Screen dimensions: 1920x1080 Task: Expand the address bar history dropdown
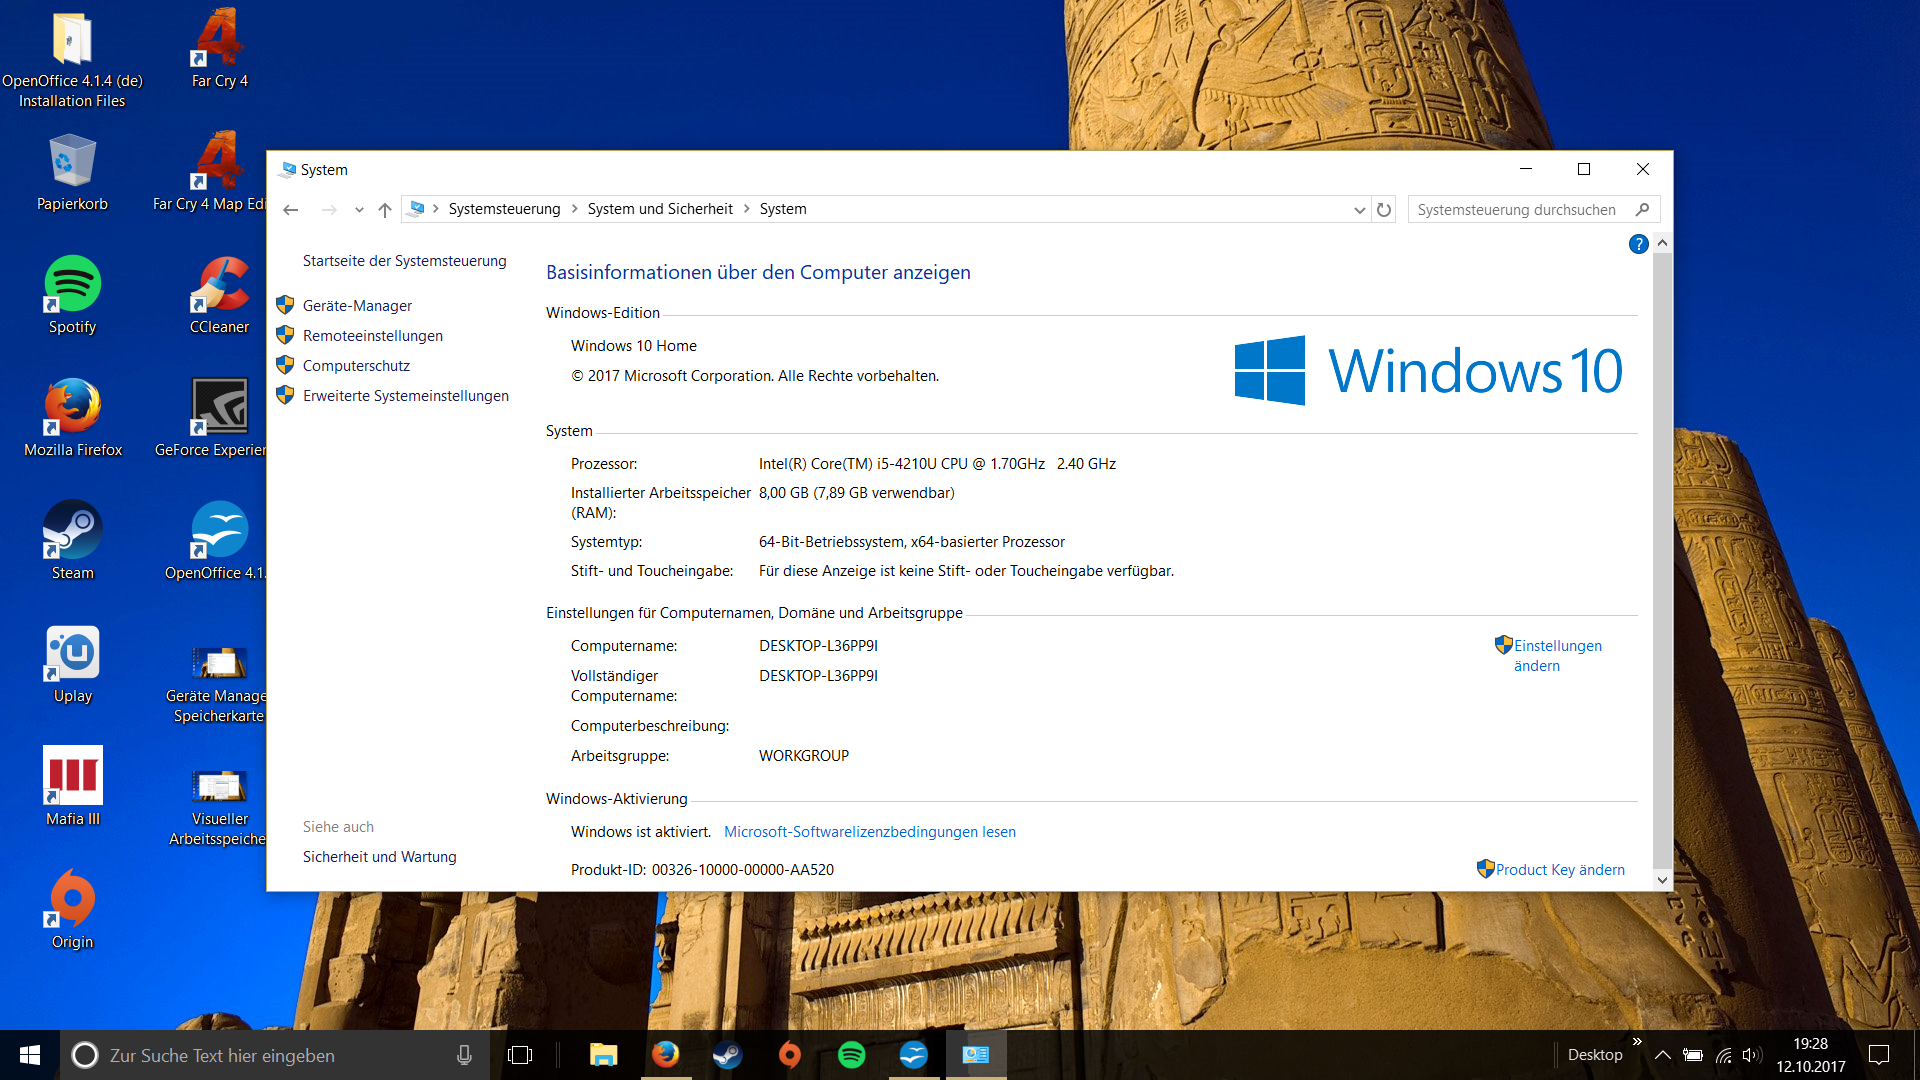point(1359,210)
